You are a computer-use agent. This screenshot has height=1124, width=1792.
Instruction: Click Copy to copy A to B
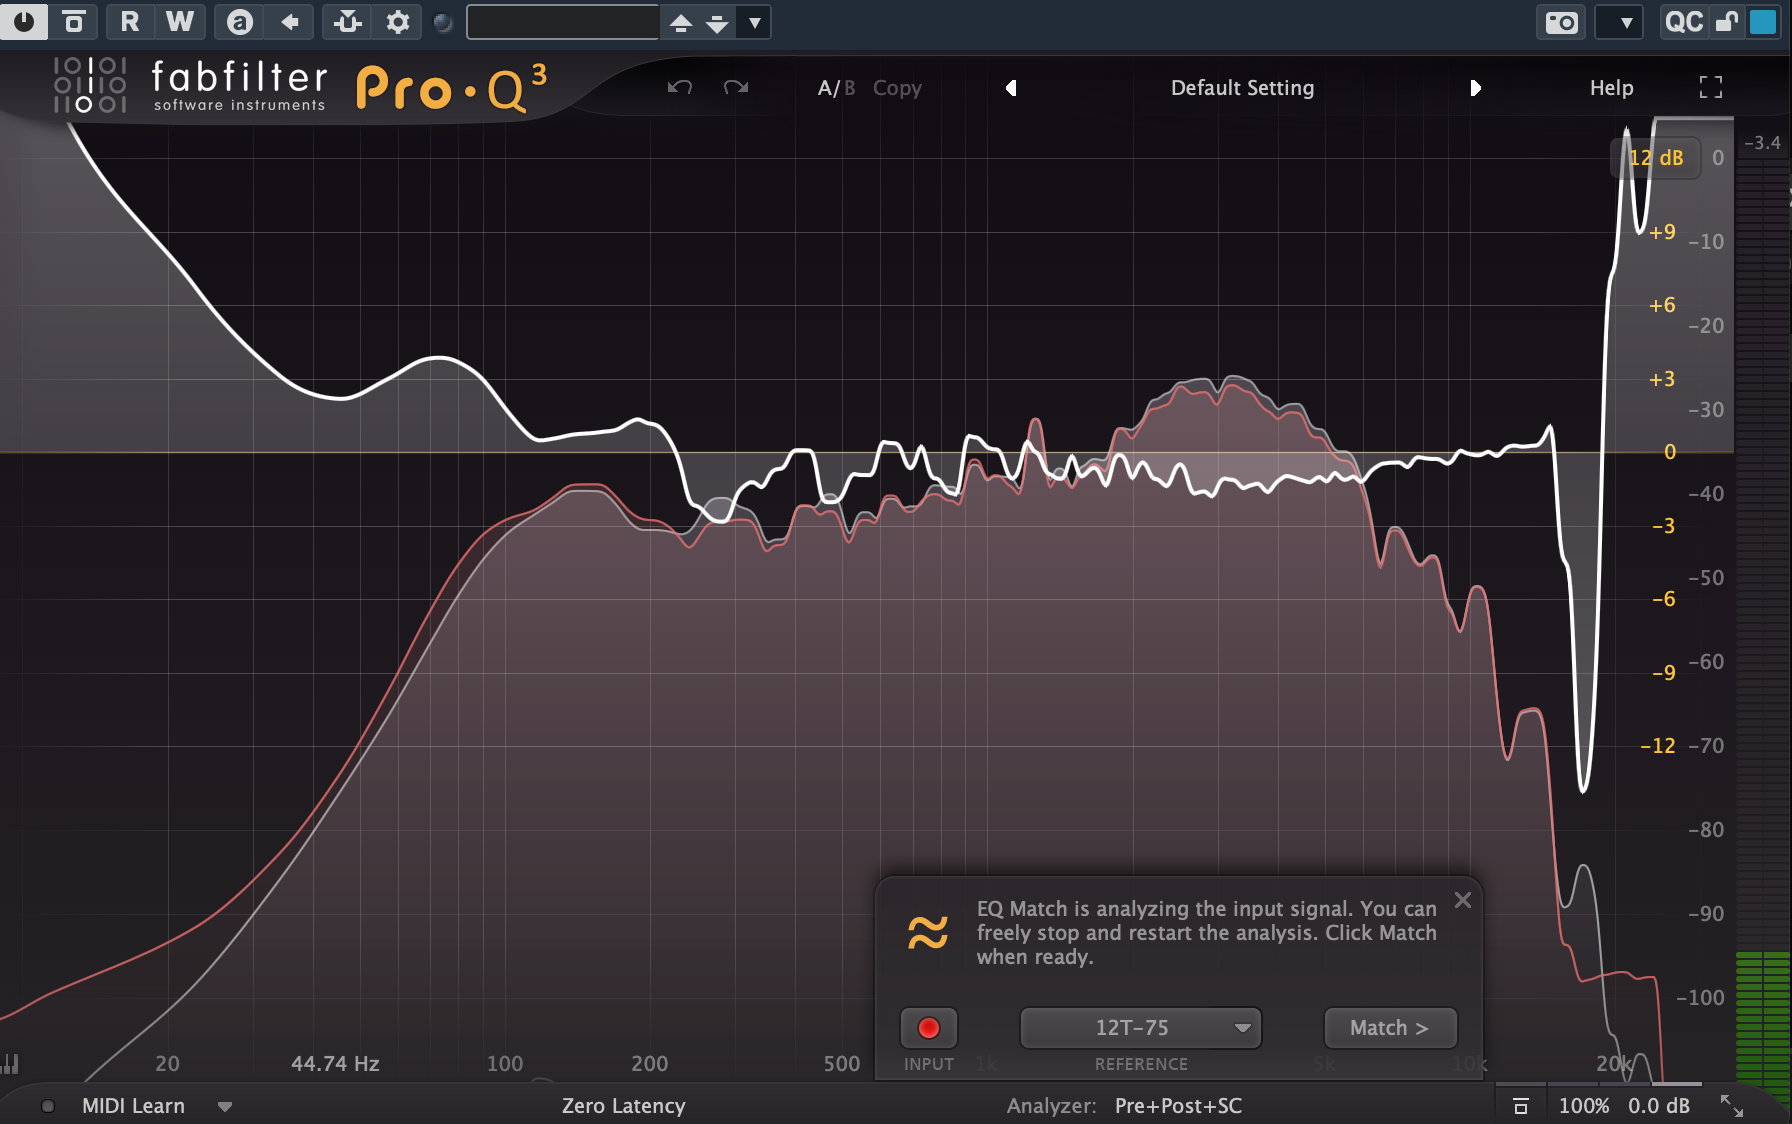pos(897,88)
